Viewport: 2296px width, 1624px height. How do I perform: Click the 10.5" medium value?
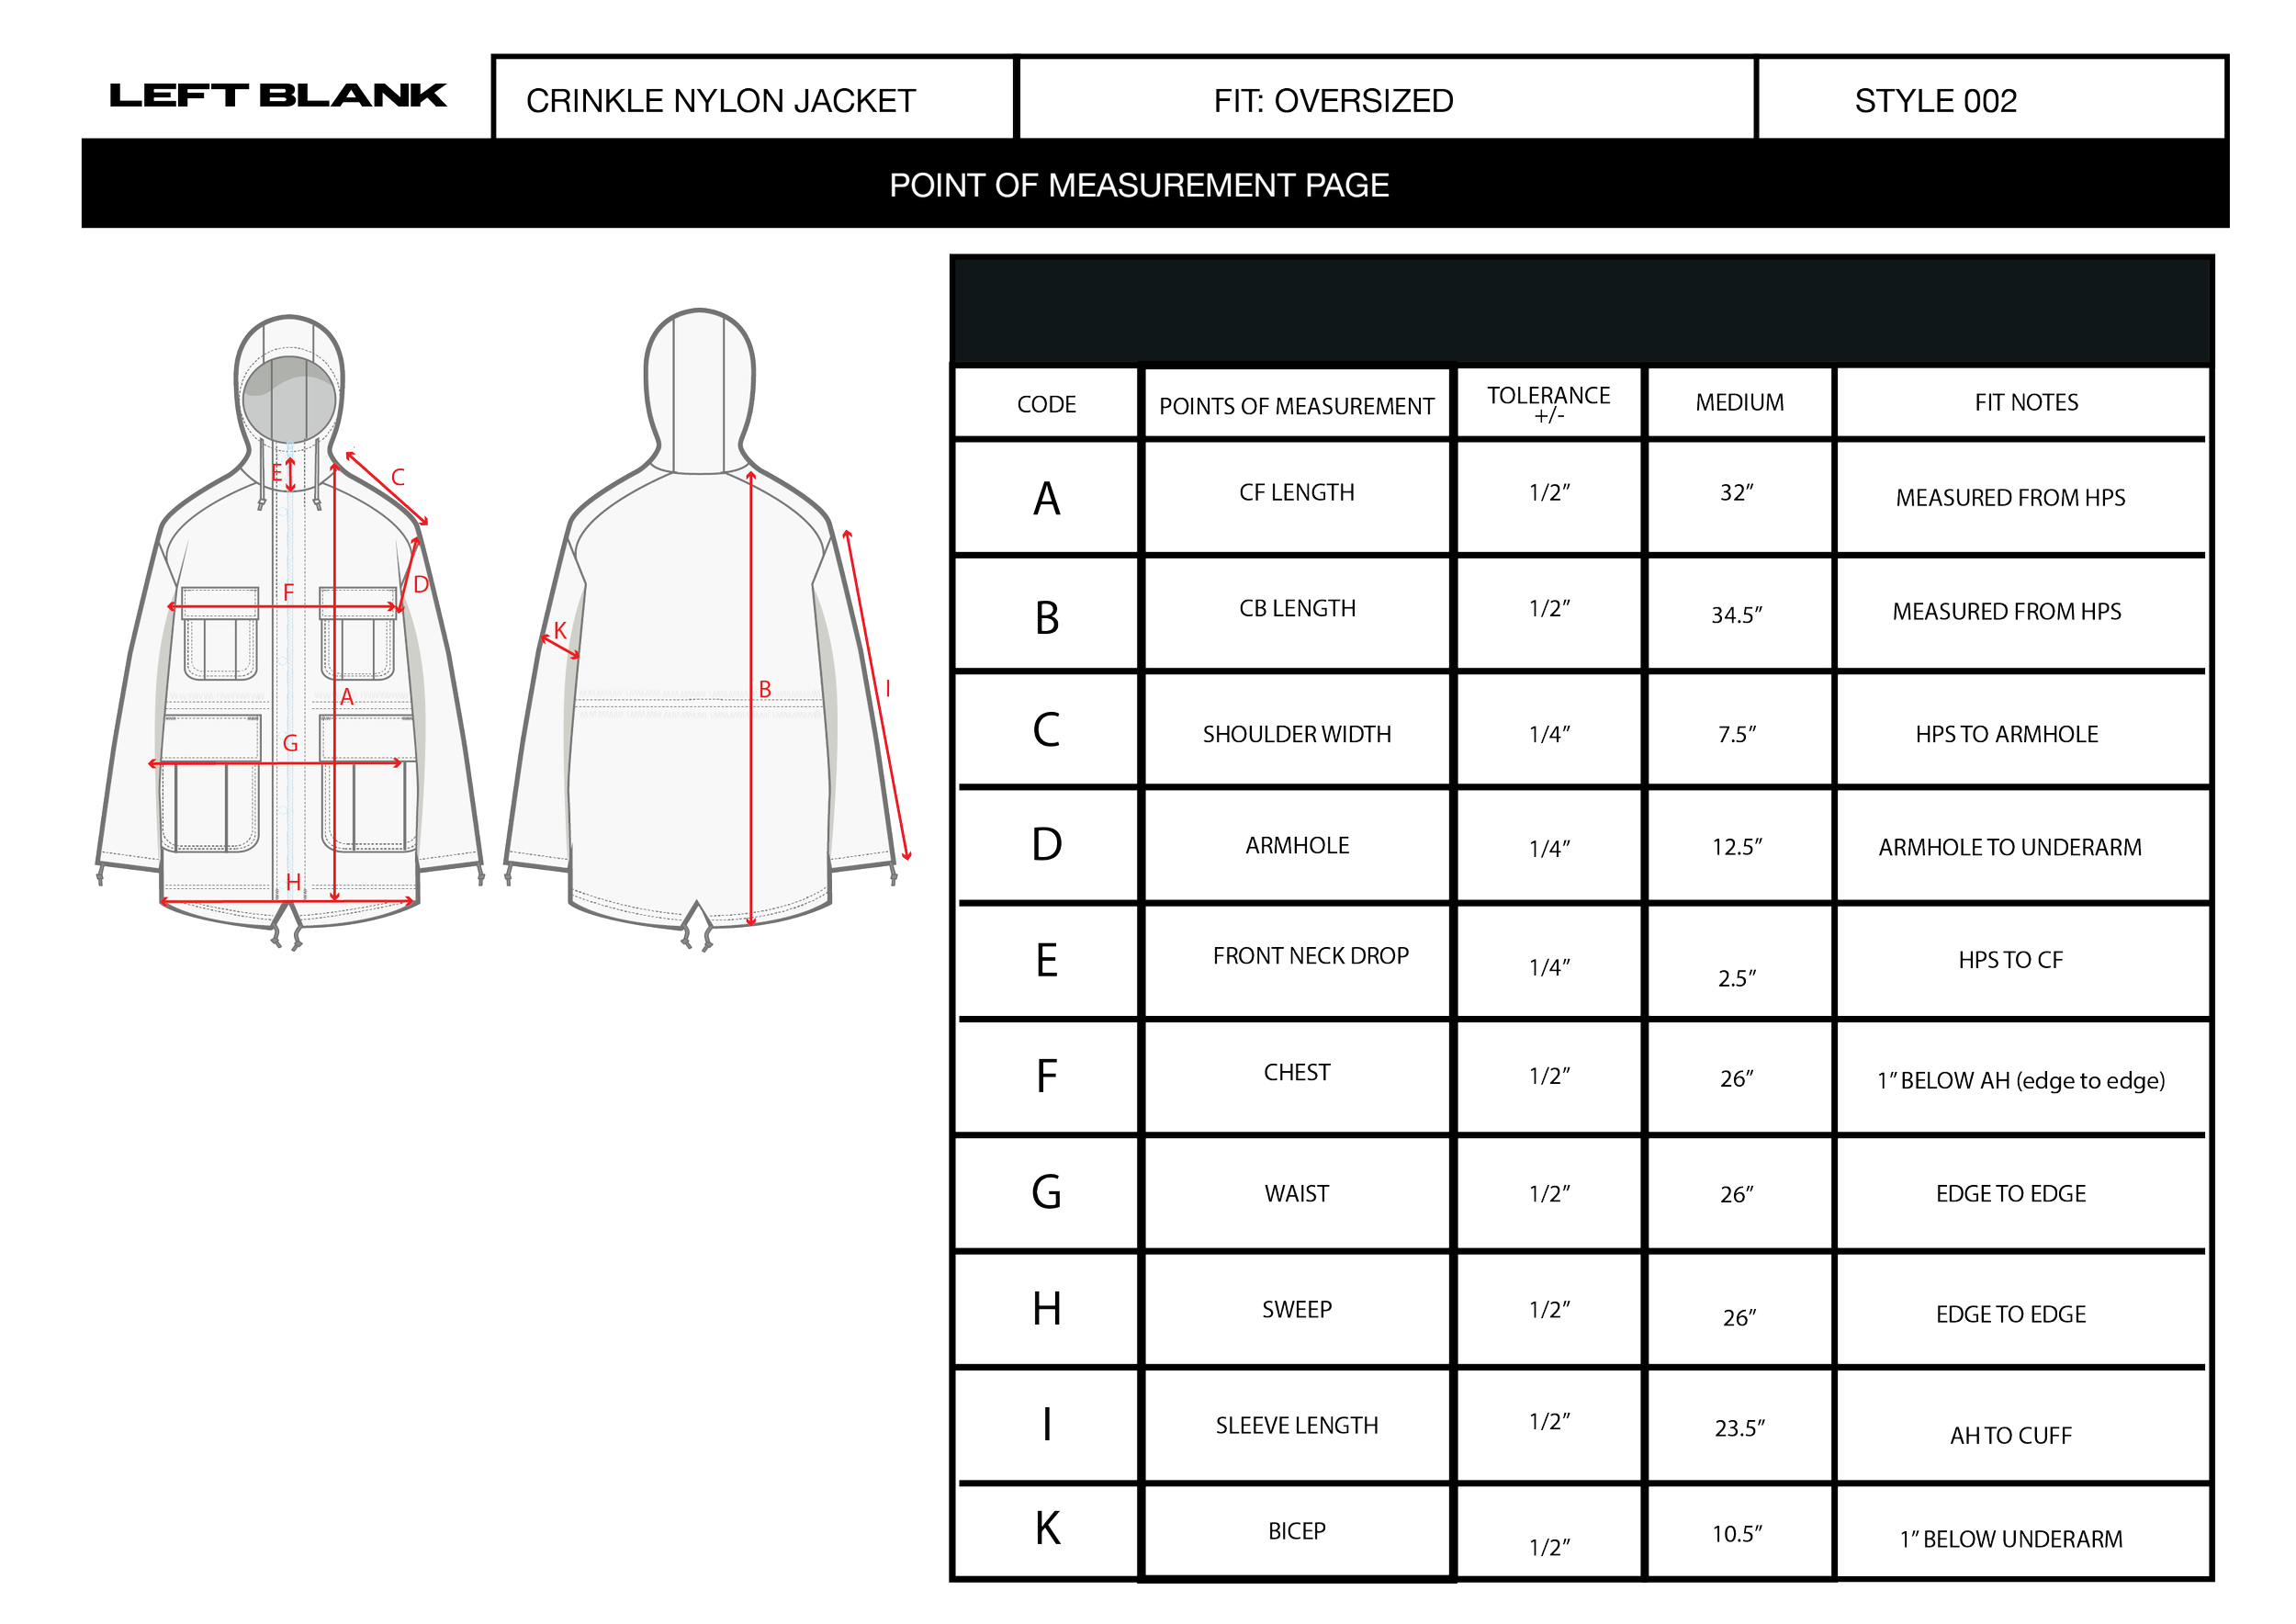click(x=1736, y=1533)
